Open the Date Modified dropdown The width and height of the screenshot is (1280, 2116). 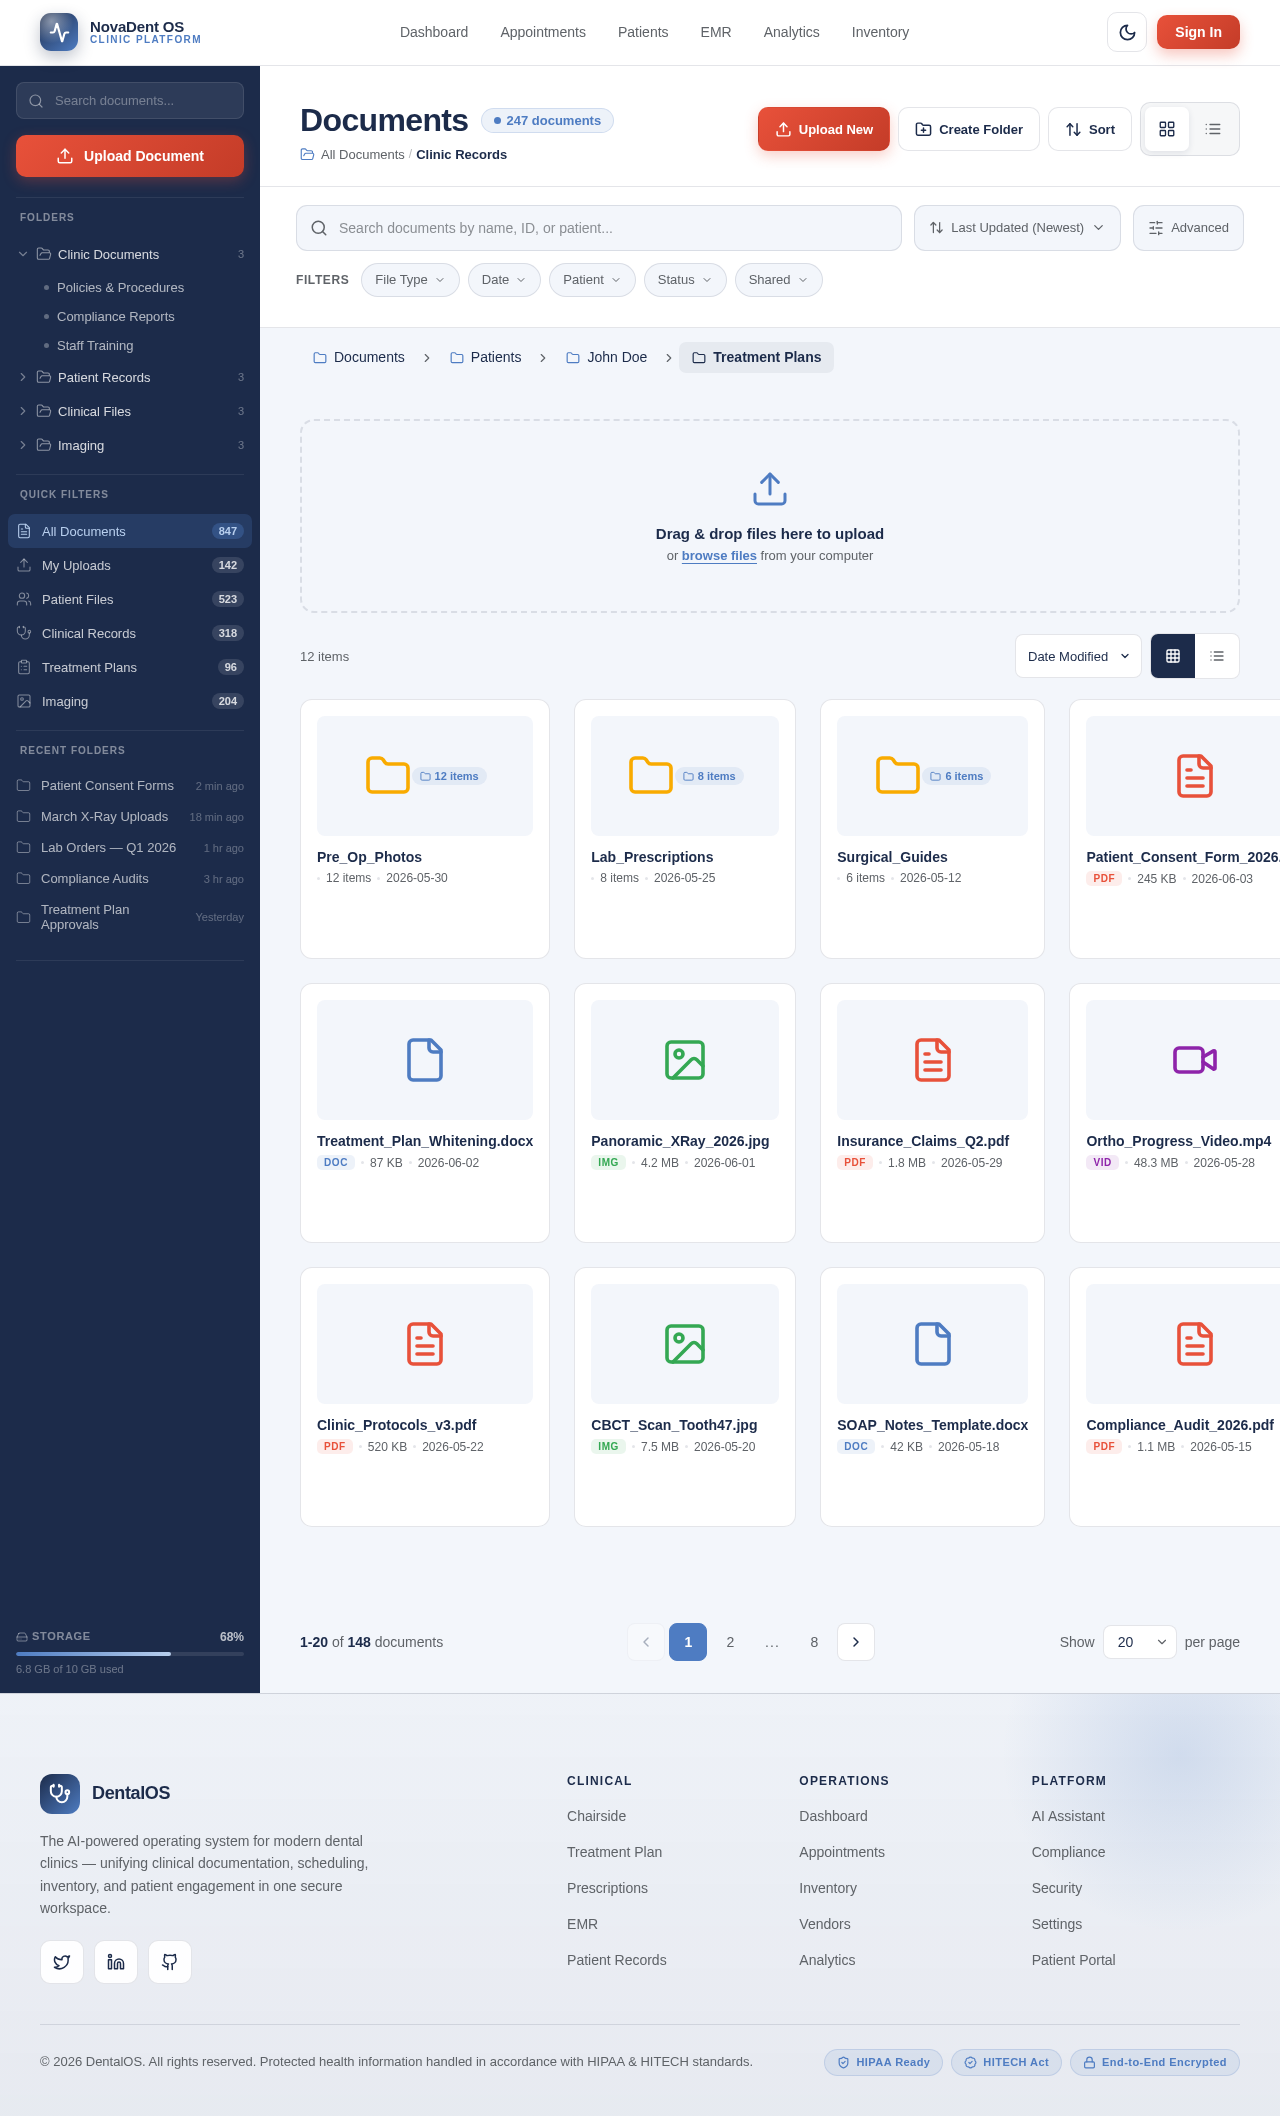click(1078, 656)
